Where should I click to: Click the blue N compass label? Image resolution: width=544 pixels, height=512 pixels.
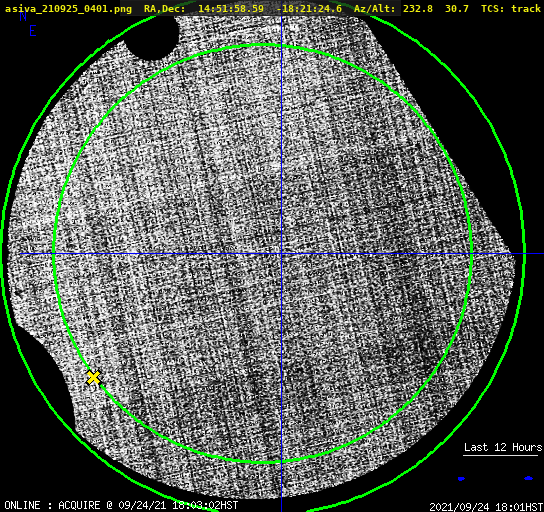tap(23, 16)
